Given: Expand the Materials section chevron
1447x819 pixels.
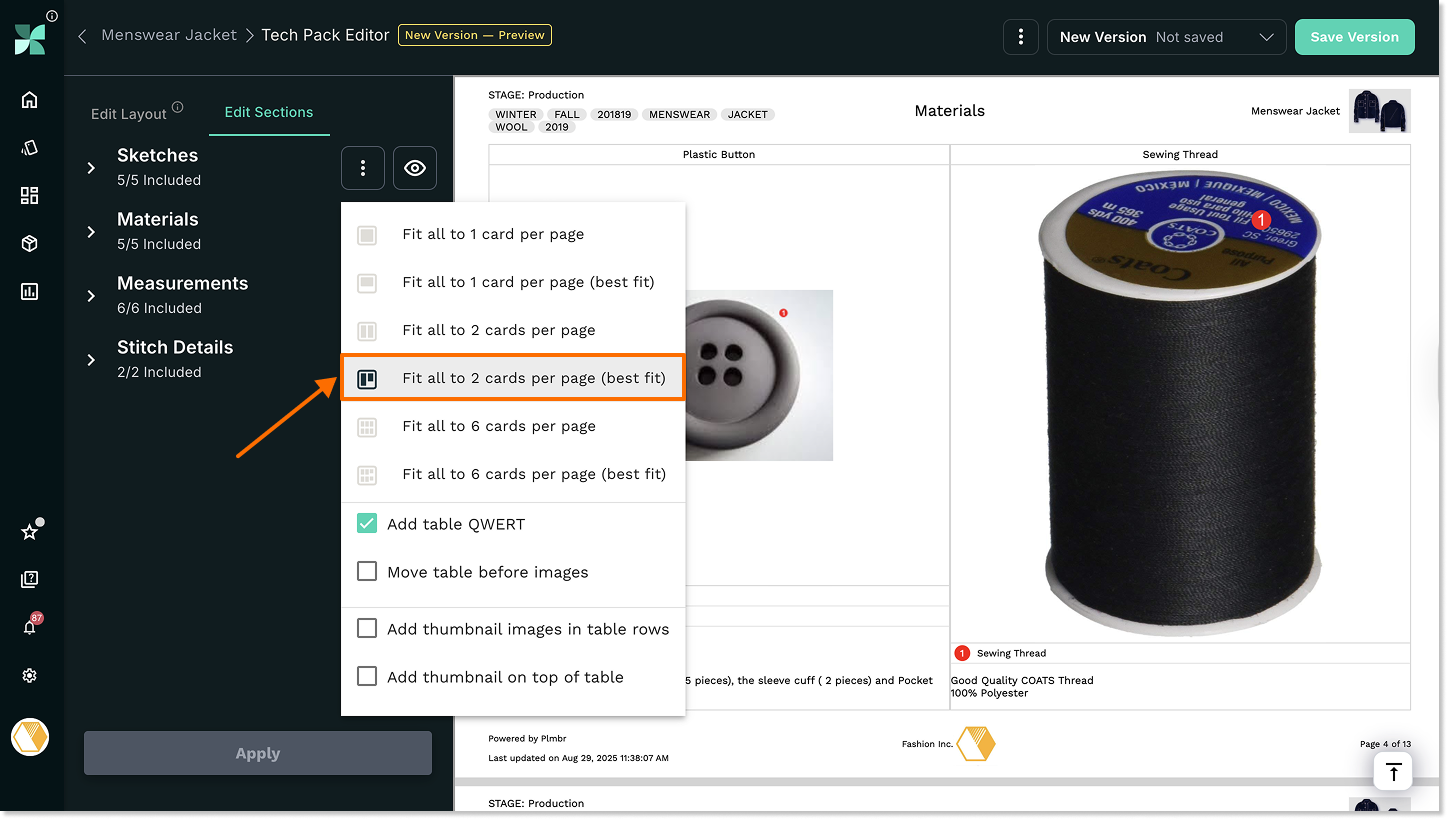Looking at the screenshot, I should (x=91, y=232).
